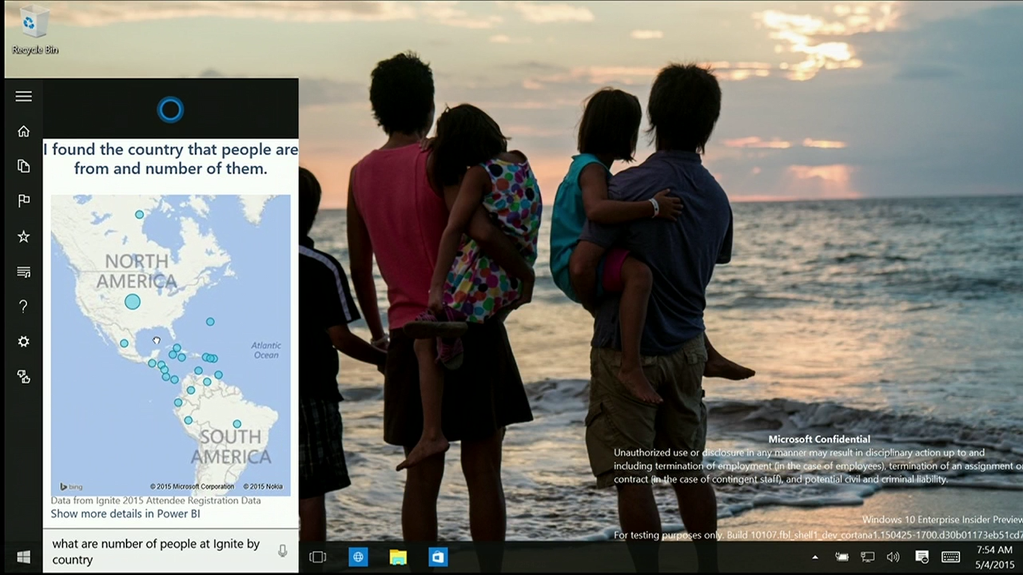Click the 'SOUTH AMERICA' map label
Viewport: 1023px width, 575px height.
231,446
